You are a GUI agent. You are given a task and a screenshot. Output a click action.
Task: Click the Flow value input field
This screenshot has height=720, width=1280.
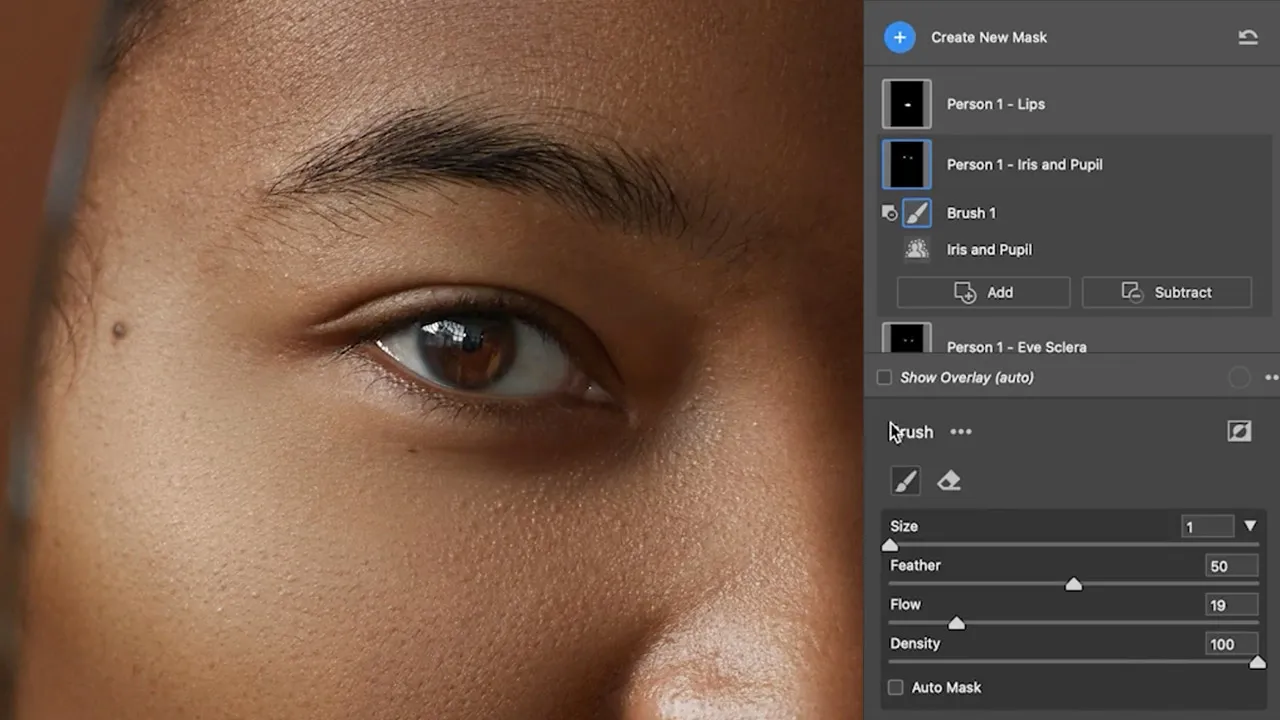[1230, 605]
